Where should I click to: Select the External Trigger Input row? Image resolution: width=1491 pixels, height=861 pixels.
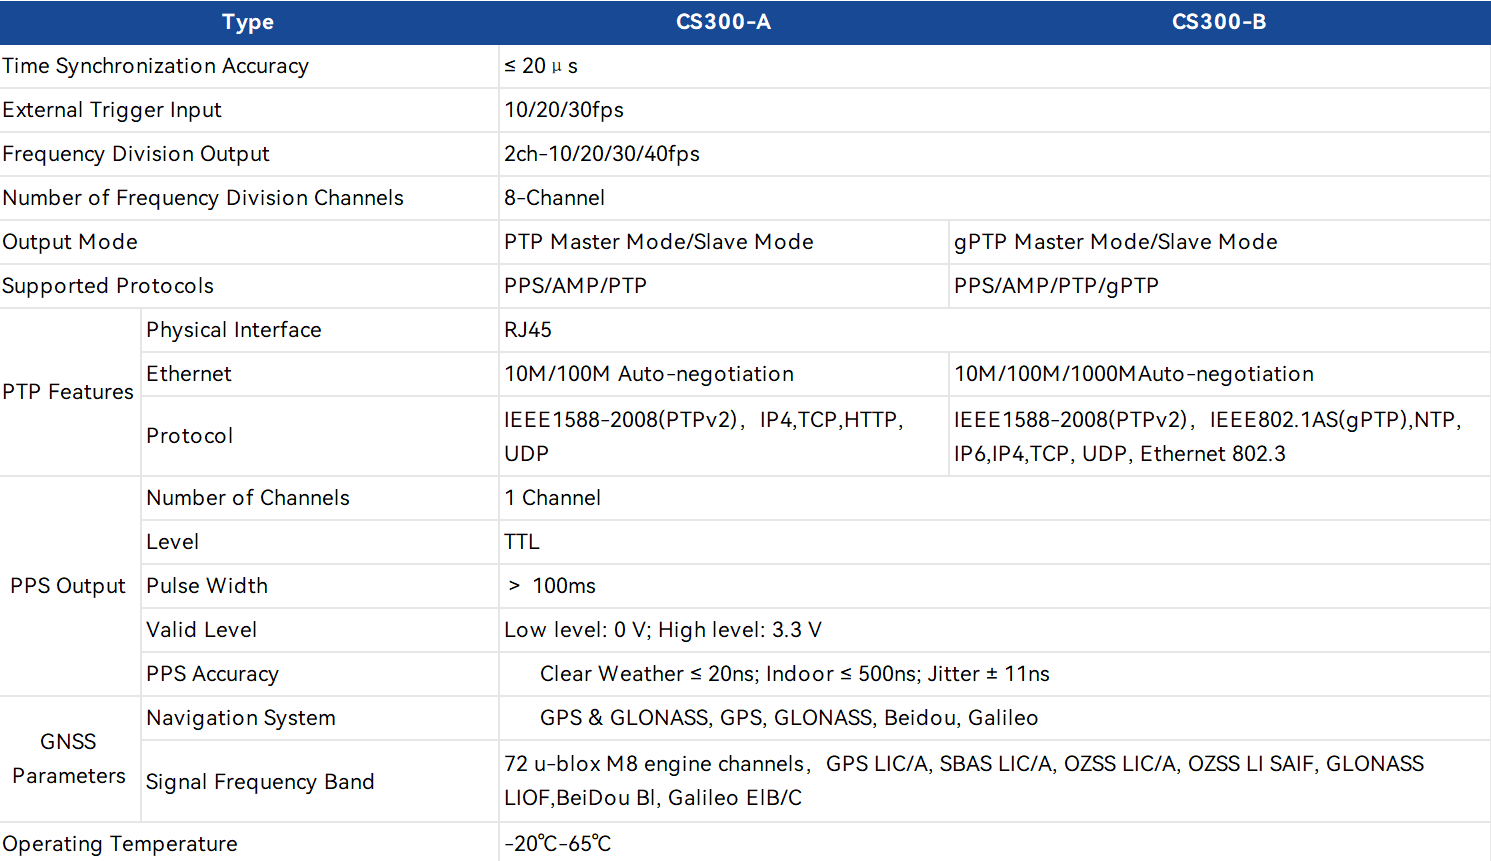pyautogui.click(x=112, y=110)
